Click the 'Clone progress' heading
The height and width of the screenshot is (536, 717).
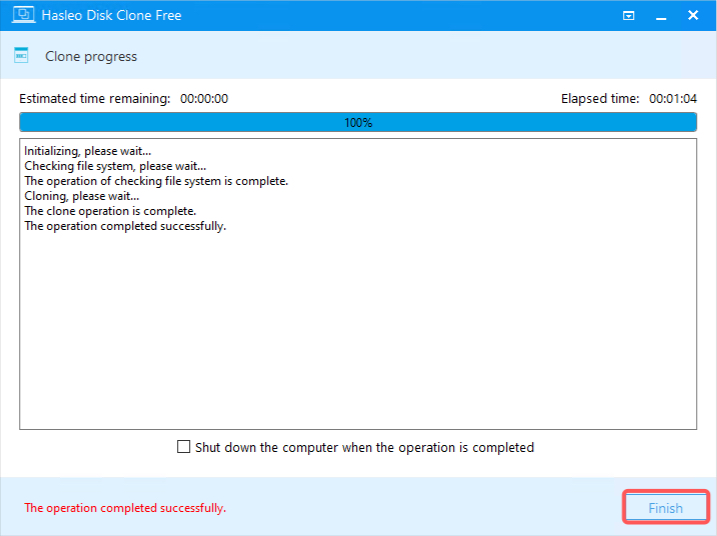point(91,56)
